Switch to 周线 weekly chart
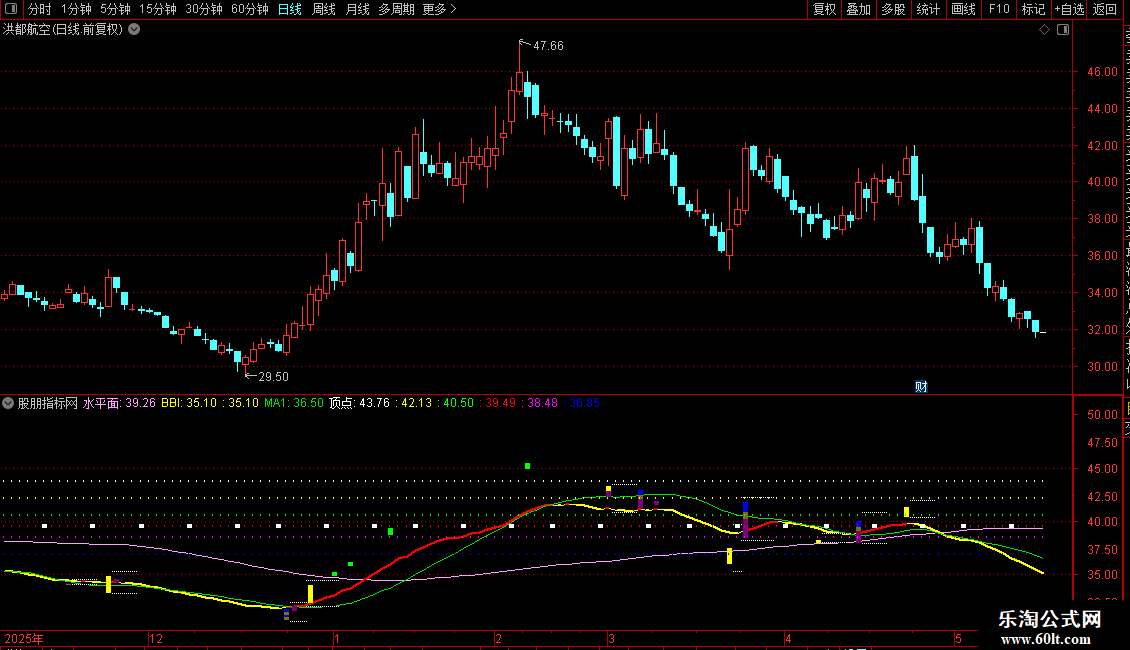Viewport: 1130px width, 650px height. 324,9
